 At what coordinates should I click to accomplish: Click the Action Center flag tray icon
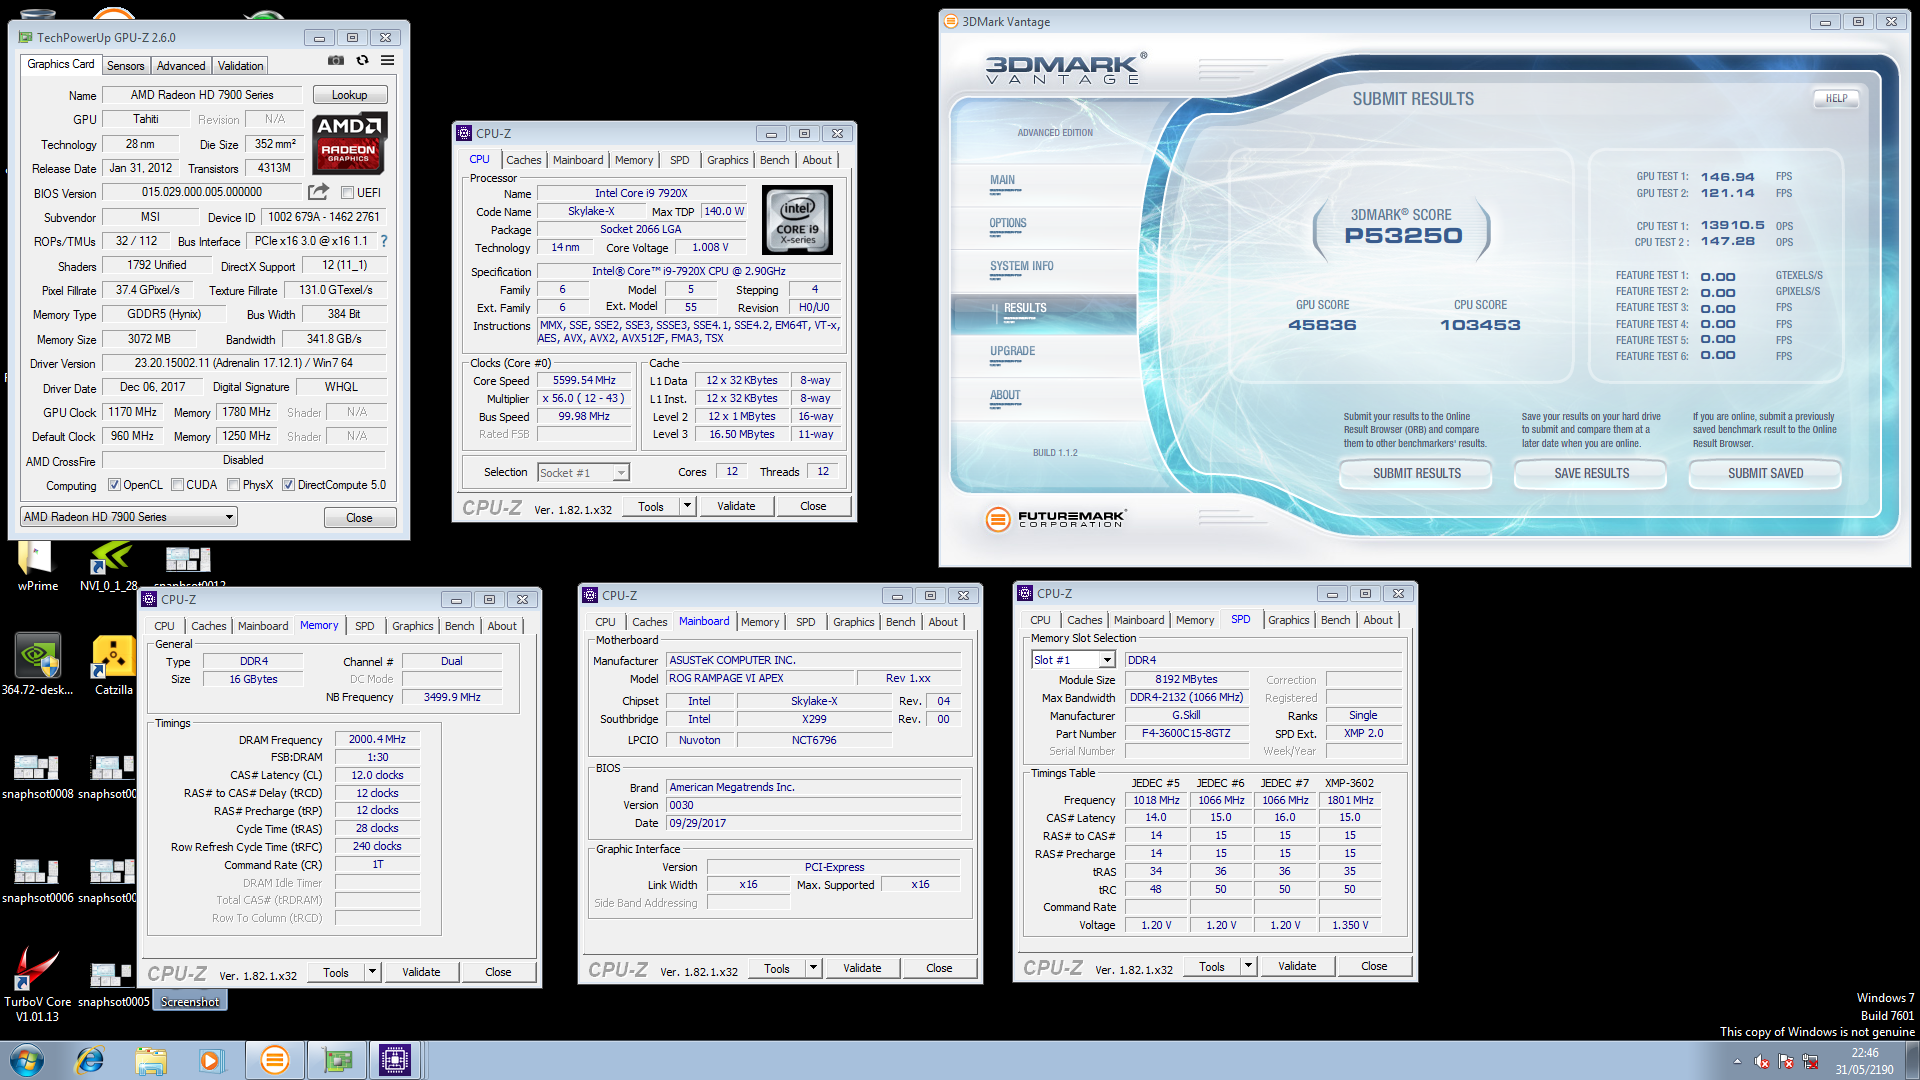(x=1786, y=1061)
